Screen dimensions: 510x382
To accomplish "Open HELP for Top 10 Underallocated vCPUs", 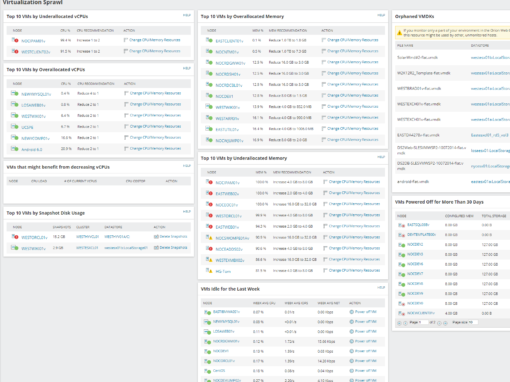I will [187, 15].
